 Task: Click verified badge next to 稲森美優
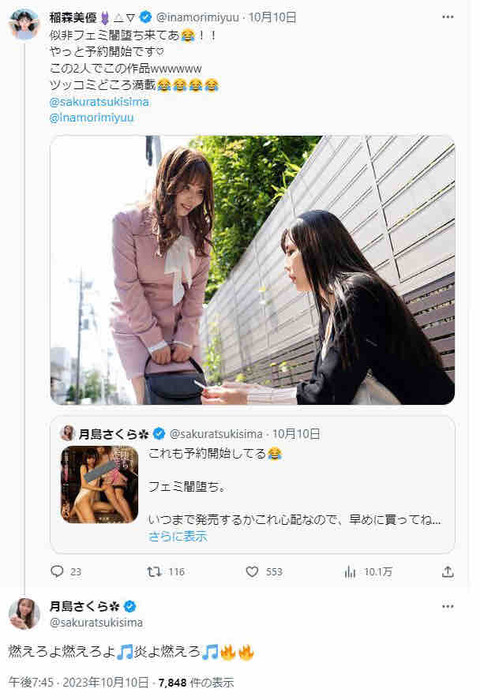[146, 17]
